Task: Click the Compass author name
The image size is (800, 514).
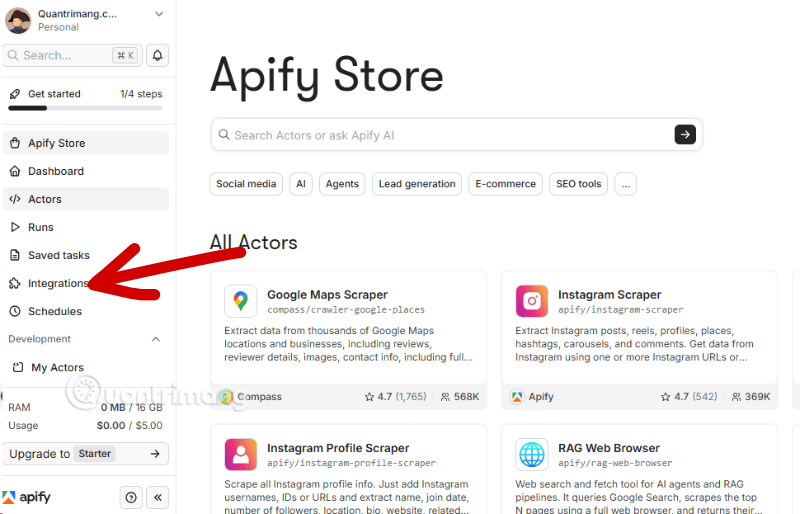Action: 259,397
